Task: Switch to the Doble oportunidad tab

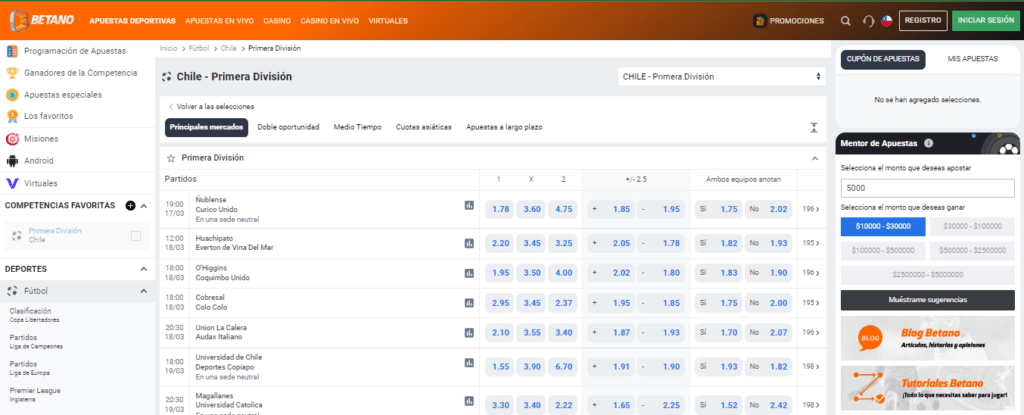Action: [x=288, y=127]
